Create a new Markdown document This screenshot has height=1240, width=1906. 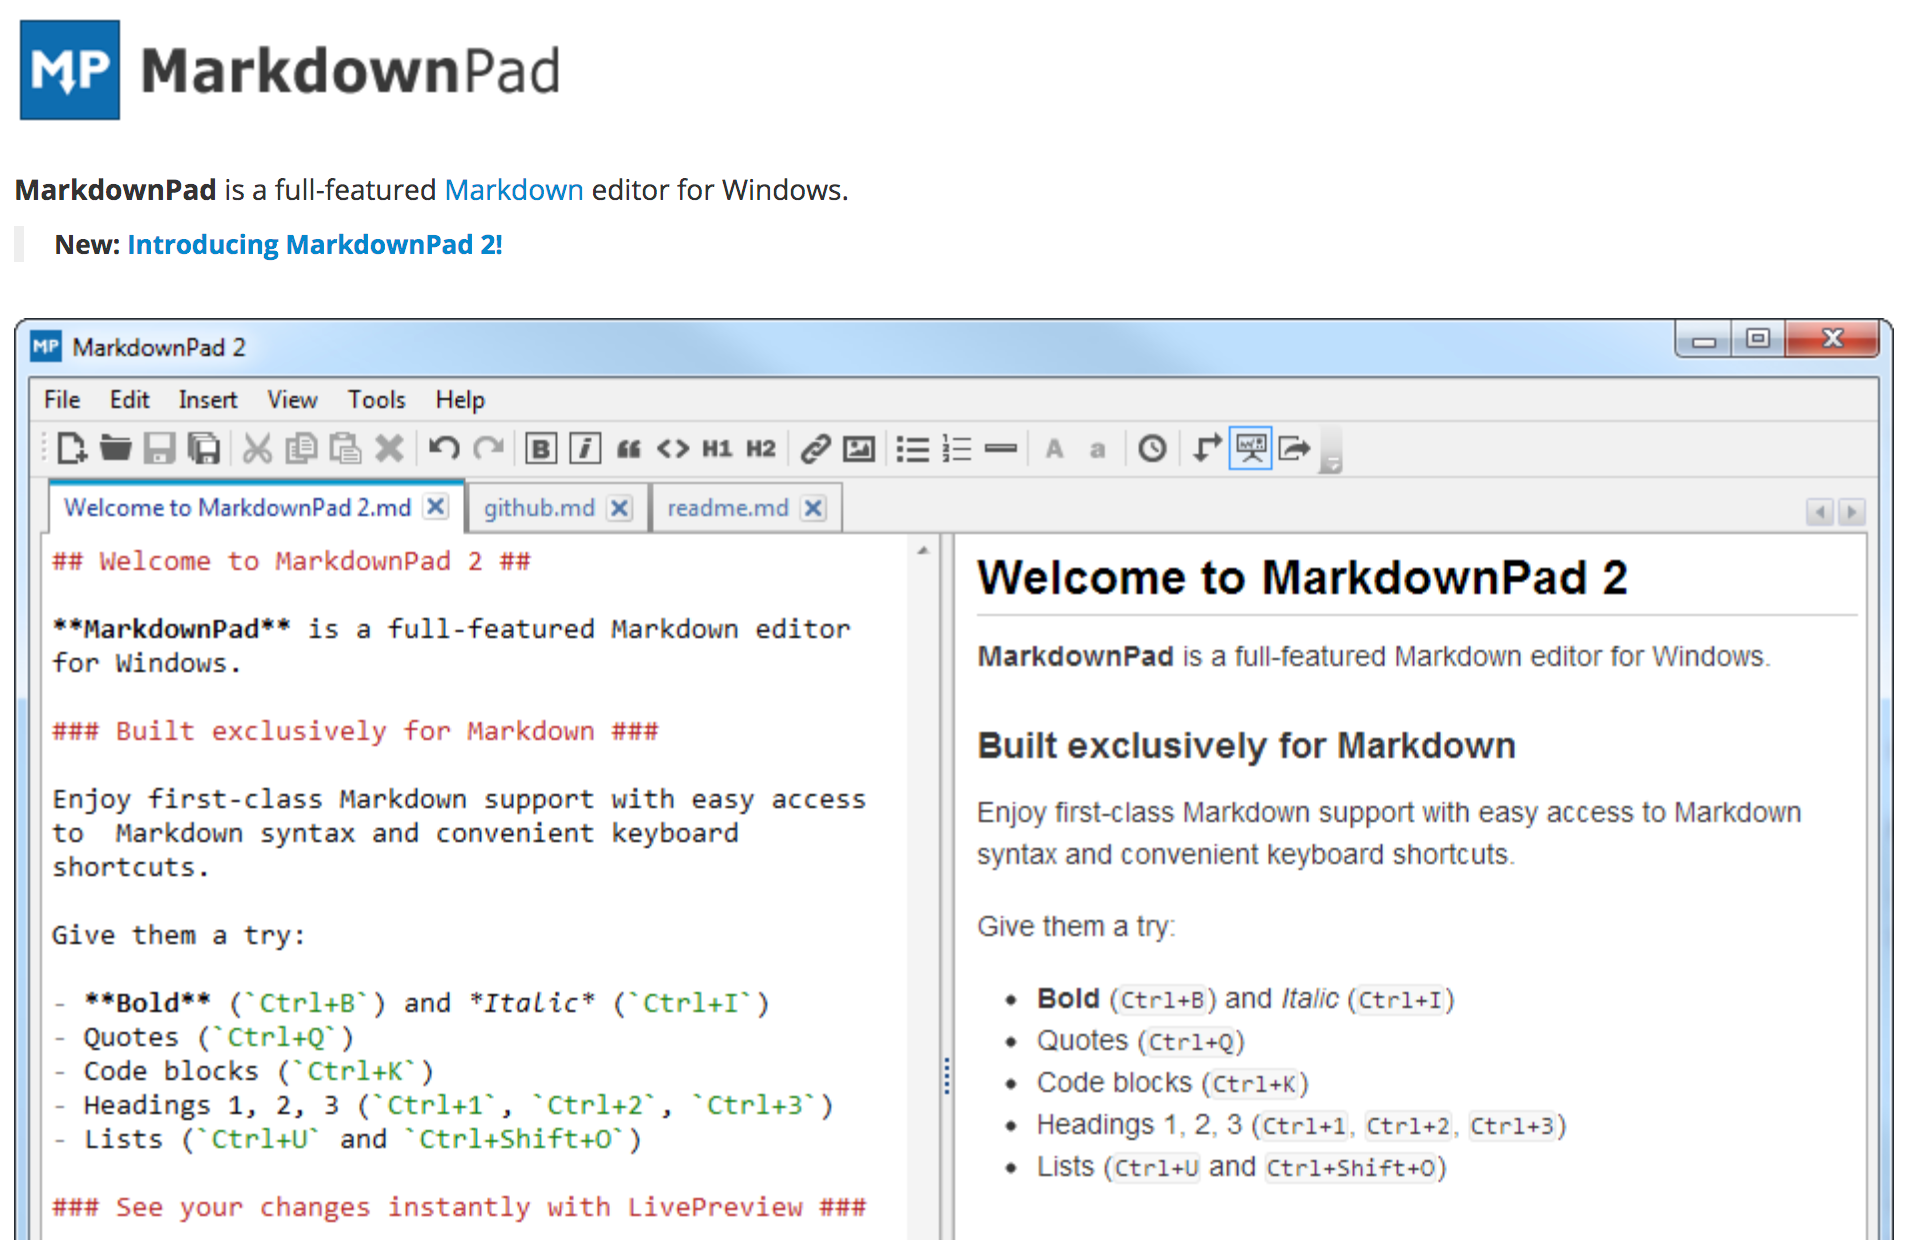(70, 448)
